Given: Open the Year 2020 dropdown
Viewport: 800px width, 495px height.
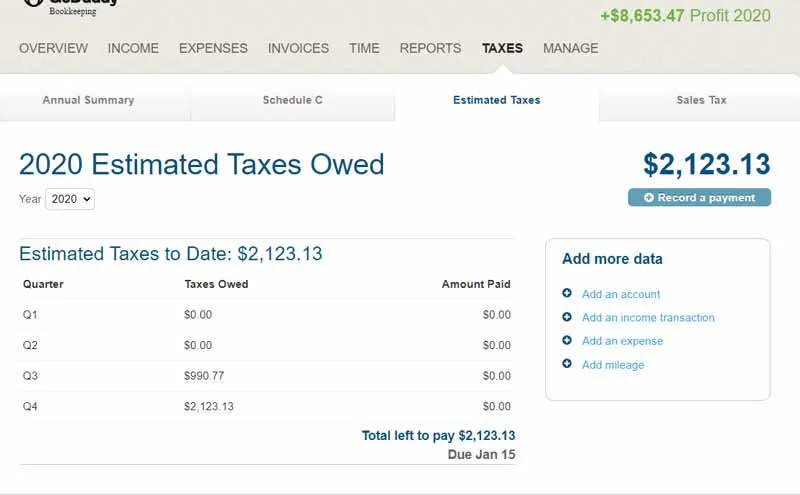Looking at the screenshot, I should point(70,199).
